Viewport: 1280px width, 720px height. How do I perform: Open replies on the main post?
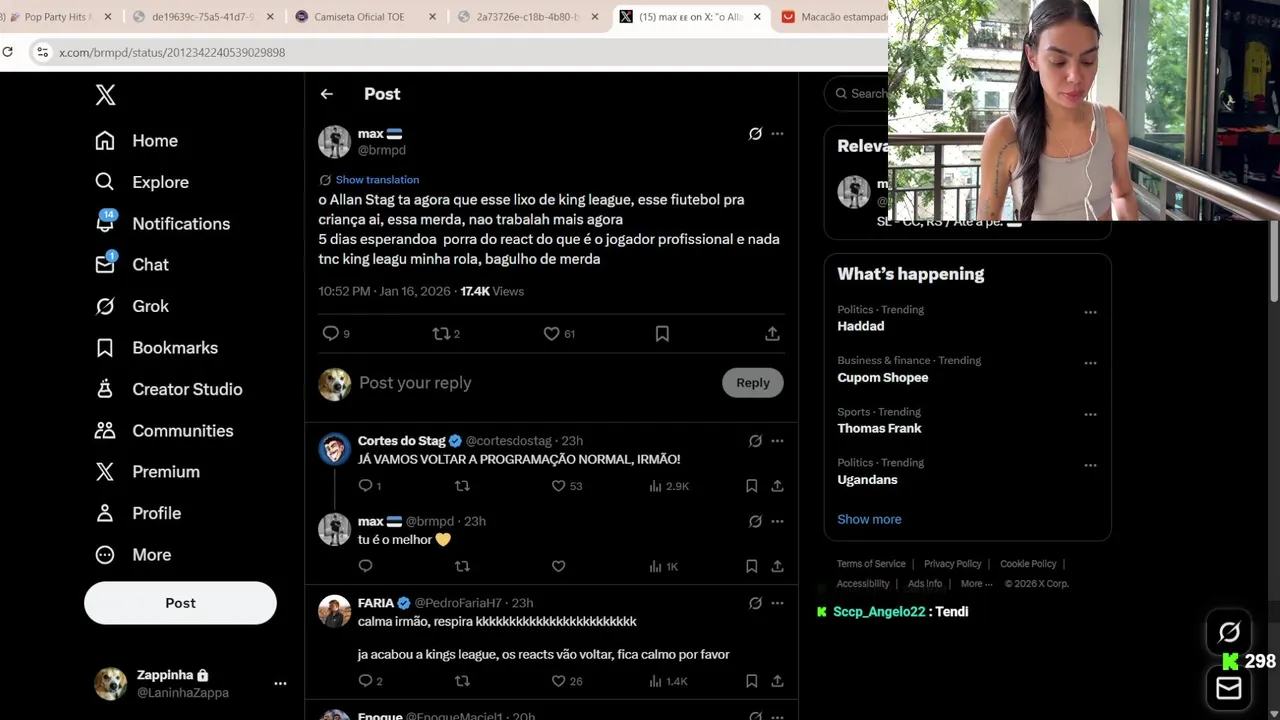point(336,334)
